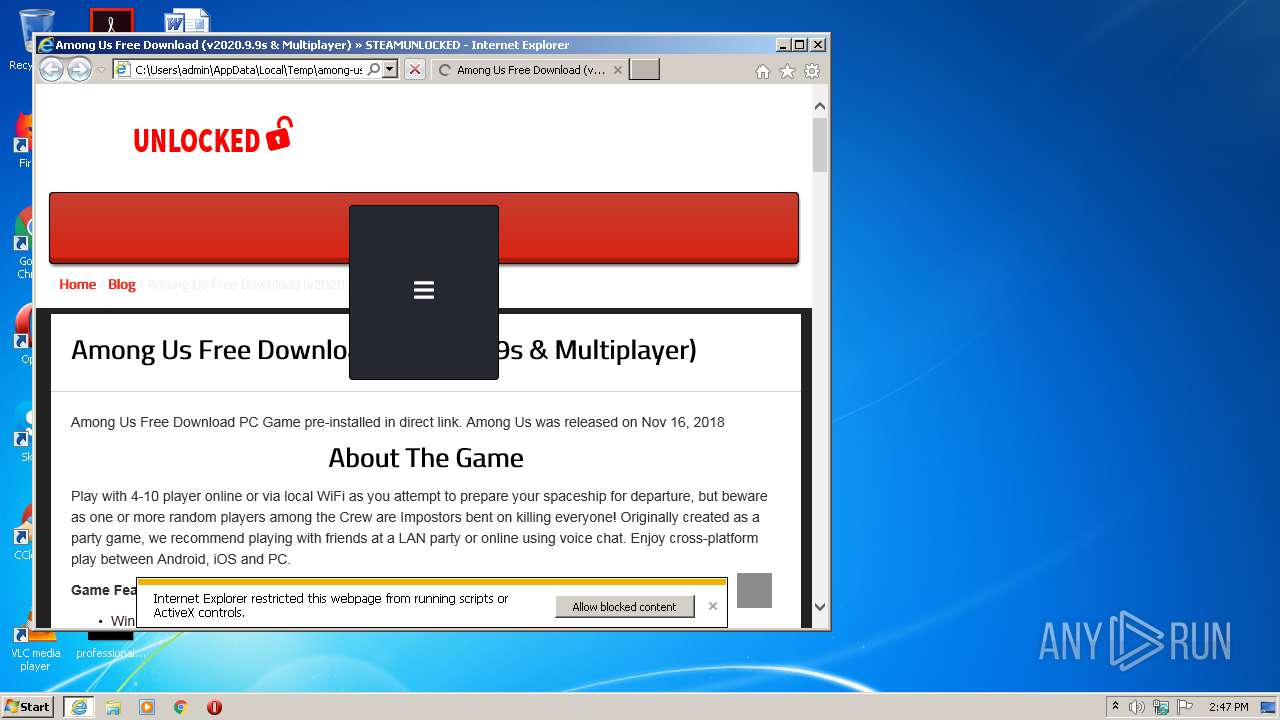Click the 'Allow blocked content' button
Viewport: 1280px width, 720px height.
coord(625,607)
